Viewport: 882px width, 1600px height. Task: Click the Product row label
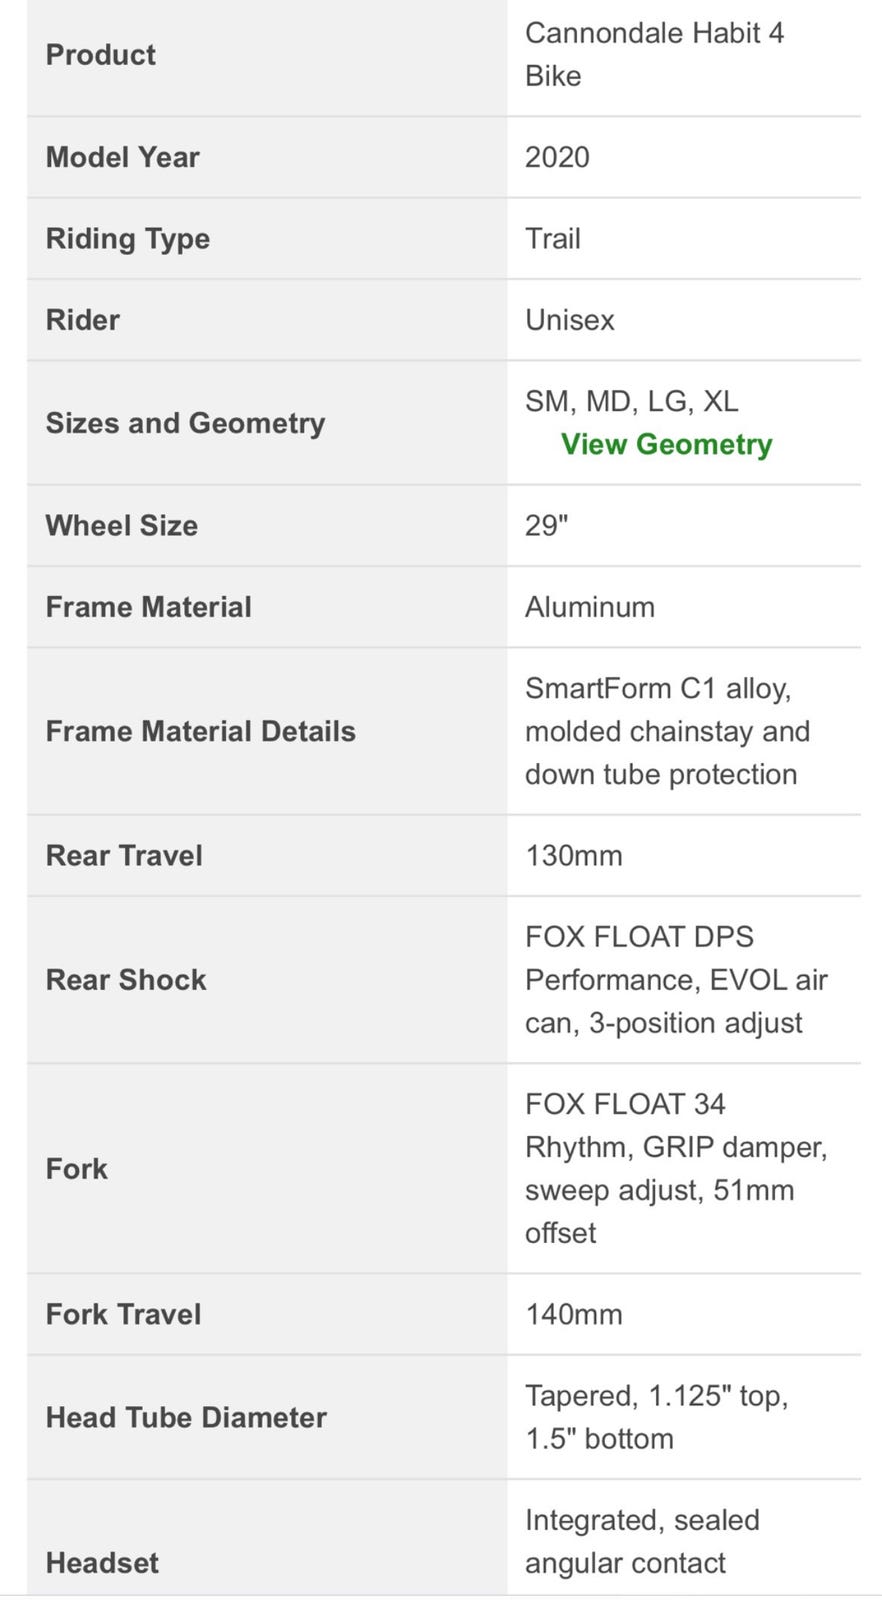point(101,54)
